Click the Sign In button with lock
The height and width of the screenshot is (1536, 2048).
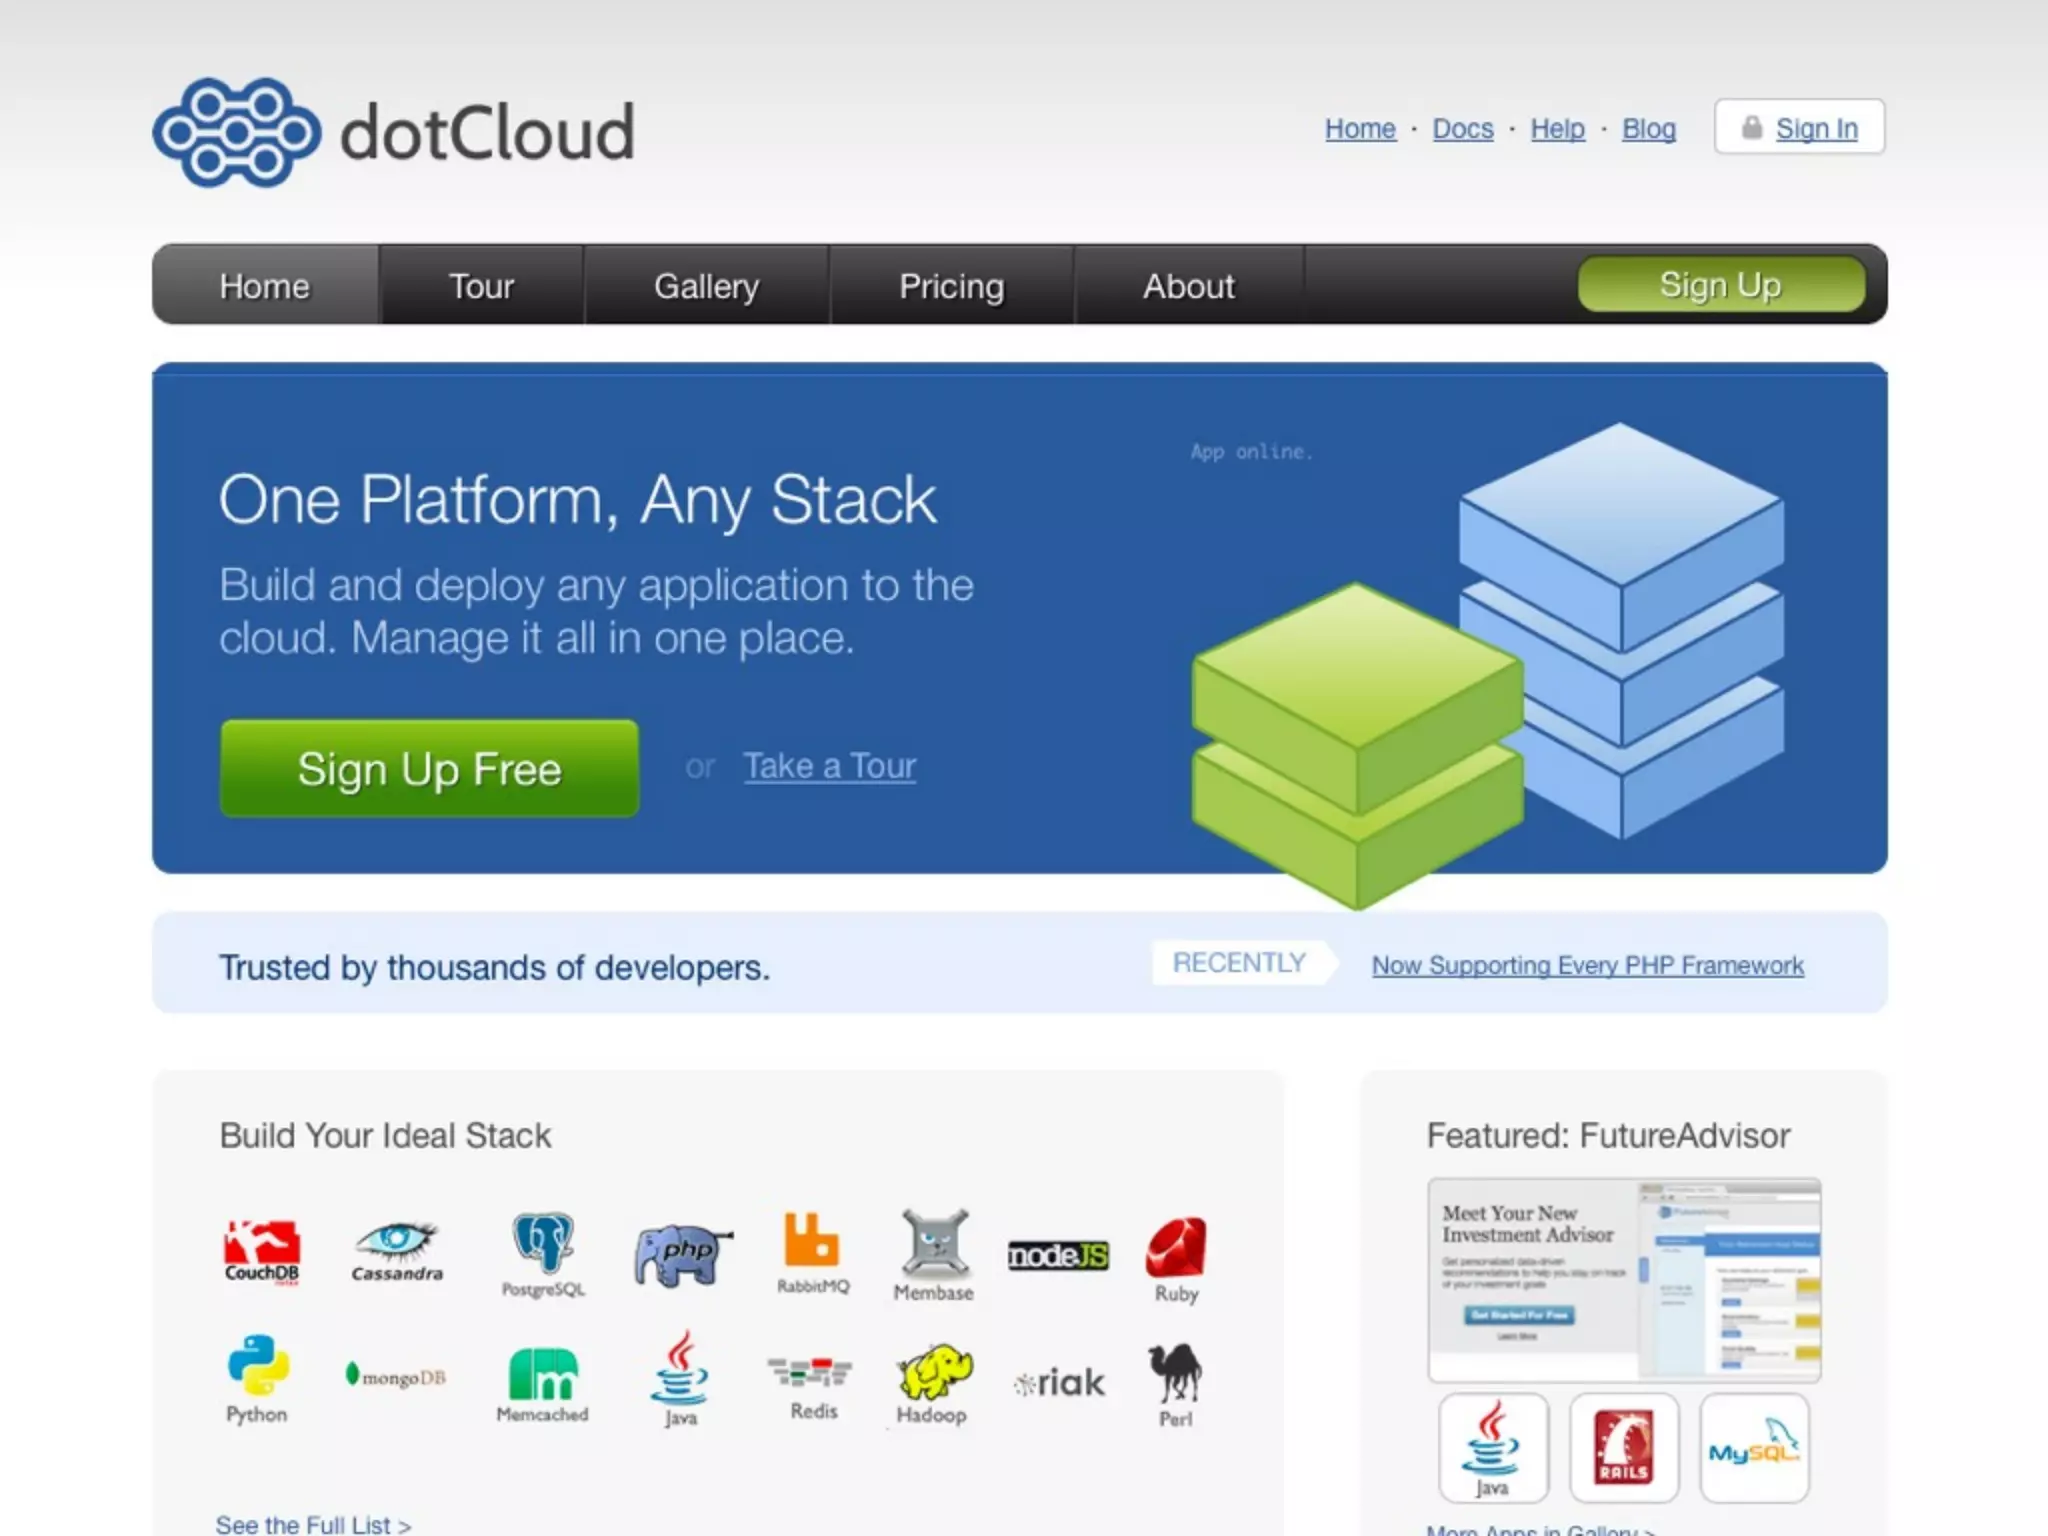coord(1800,128)
